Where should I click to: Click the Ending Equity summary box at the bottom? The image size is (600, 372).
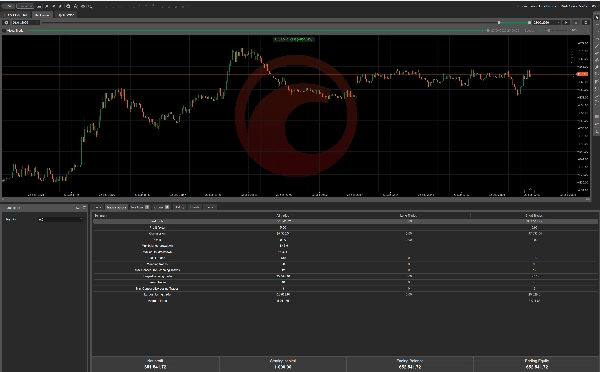pos(536,364)
